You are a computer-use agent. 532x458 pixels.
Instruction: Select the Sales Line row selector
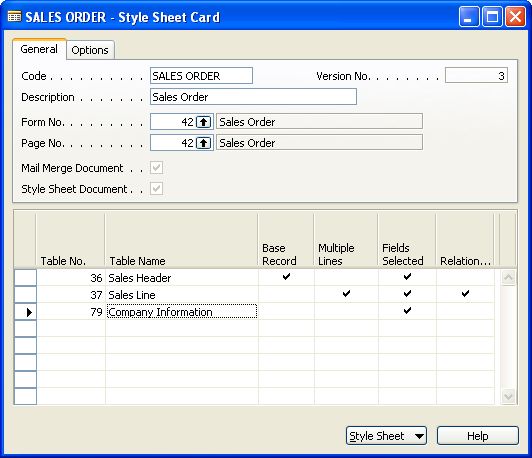pyautogui.click(x=25, y=294)
